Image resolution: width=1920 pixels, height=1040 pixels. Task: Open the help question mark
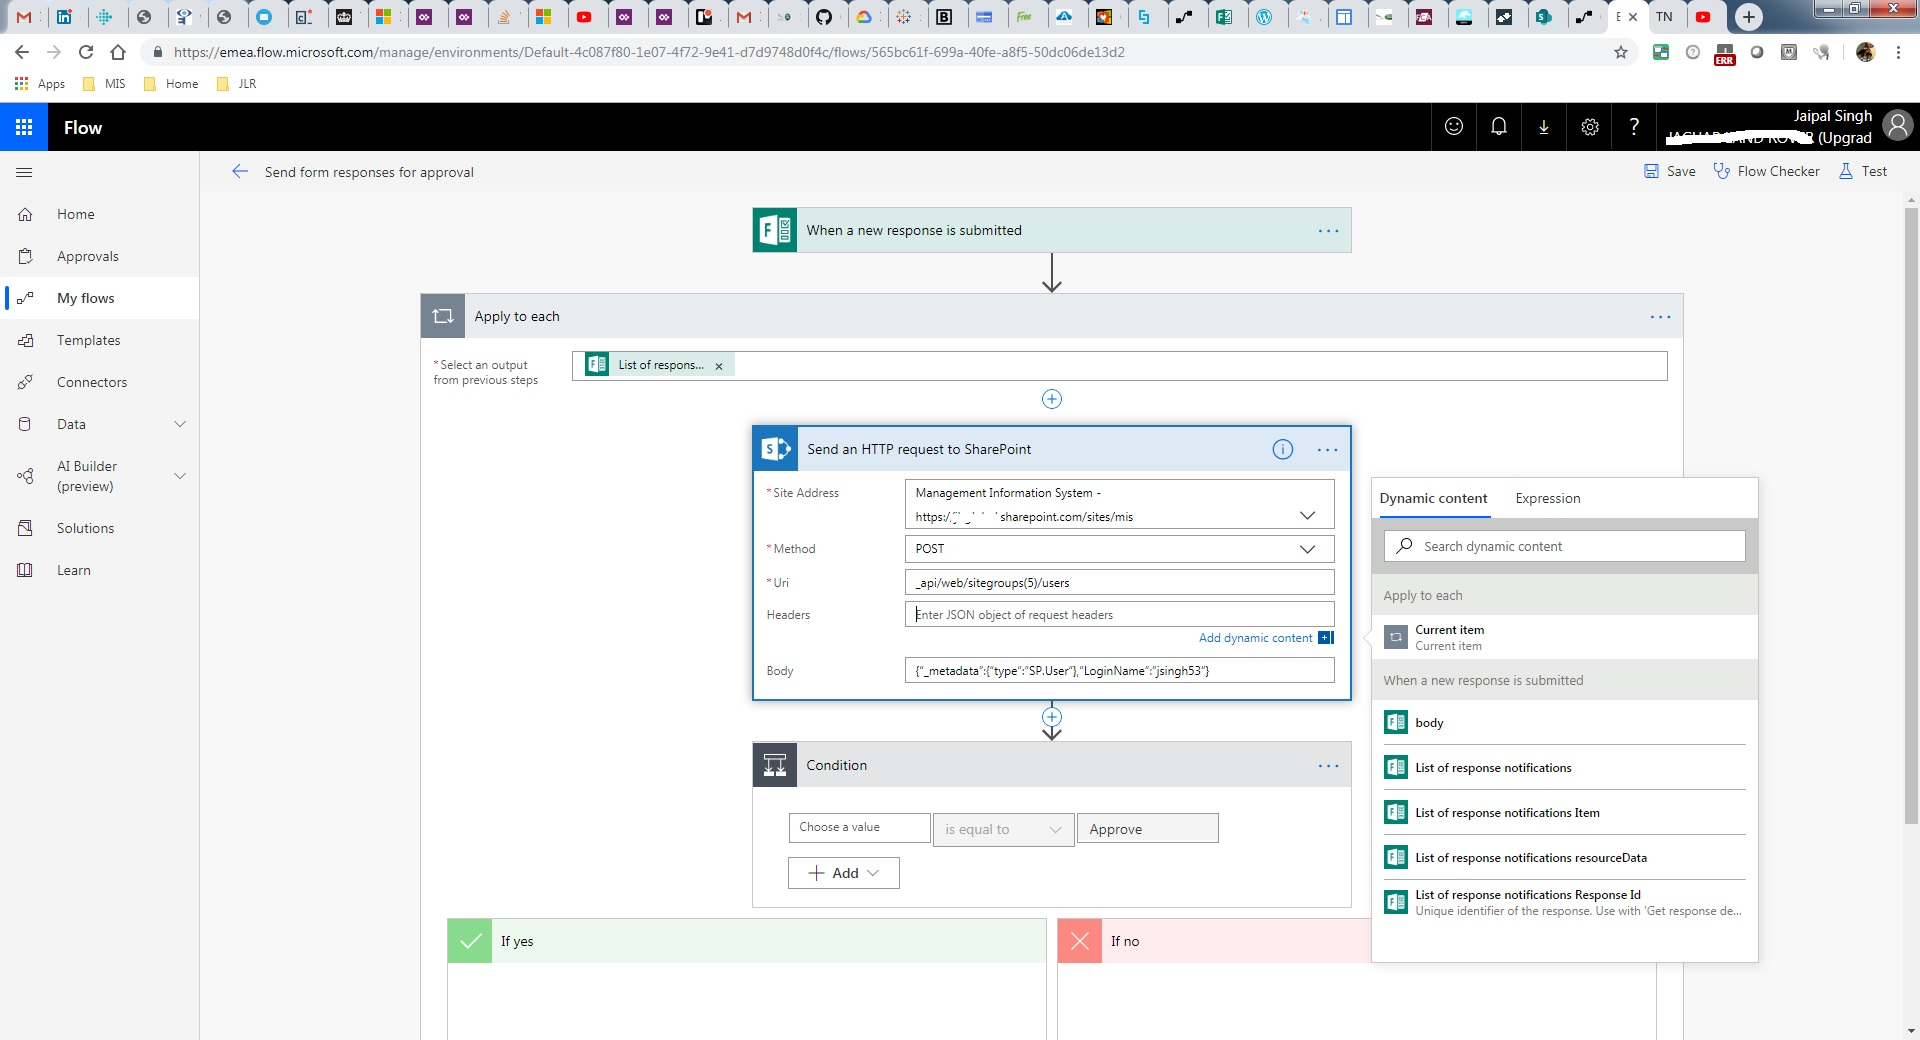pos(1634,126)
